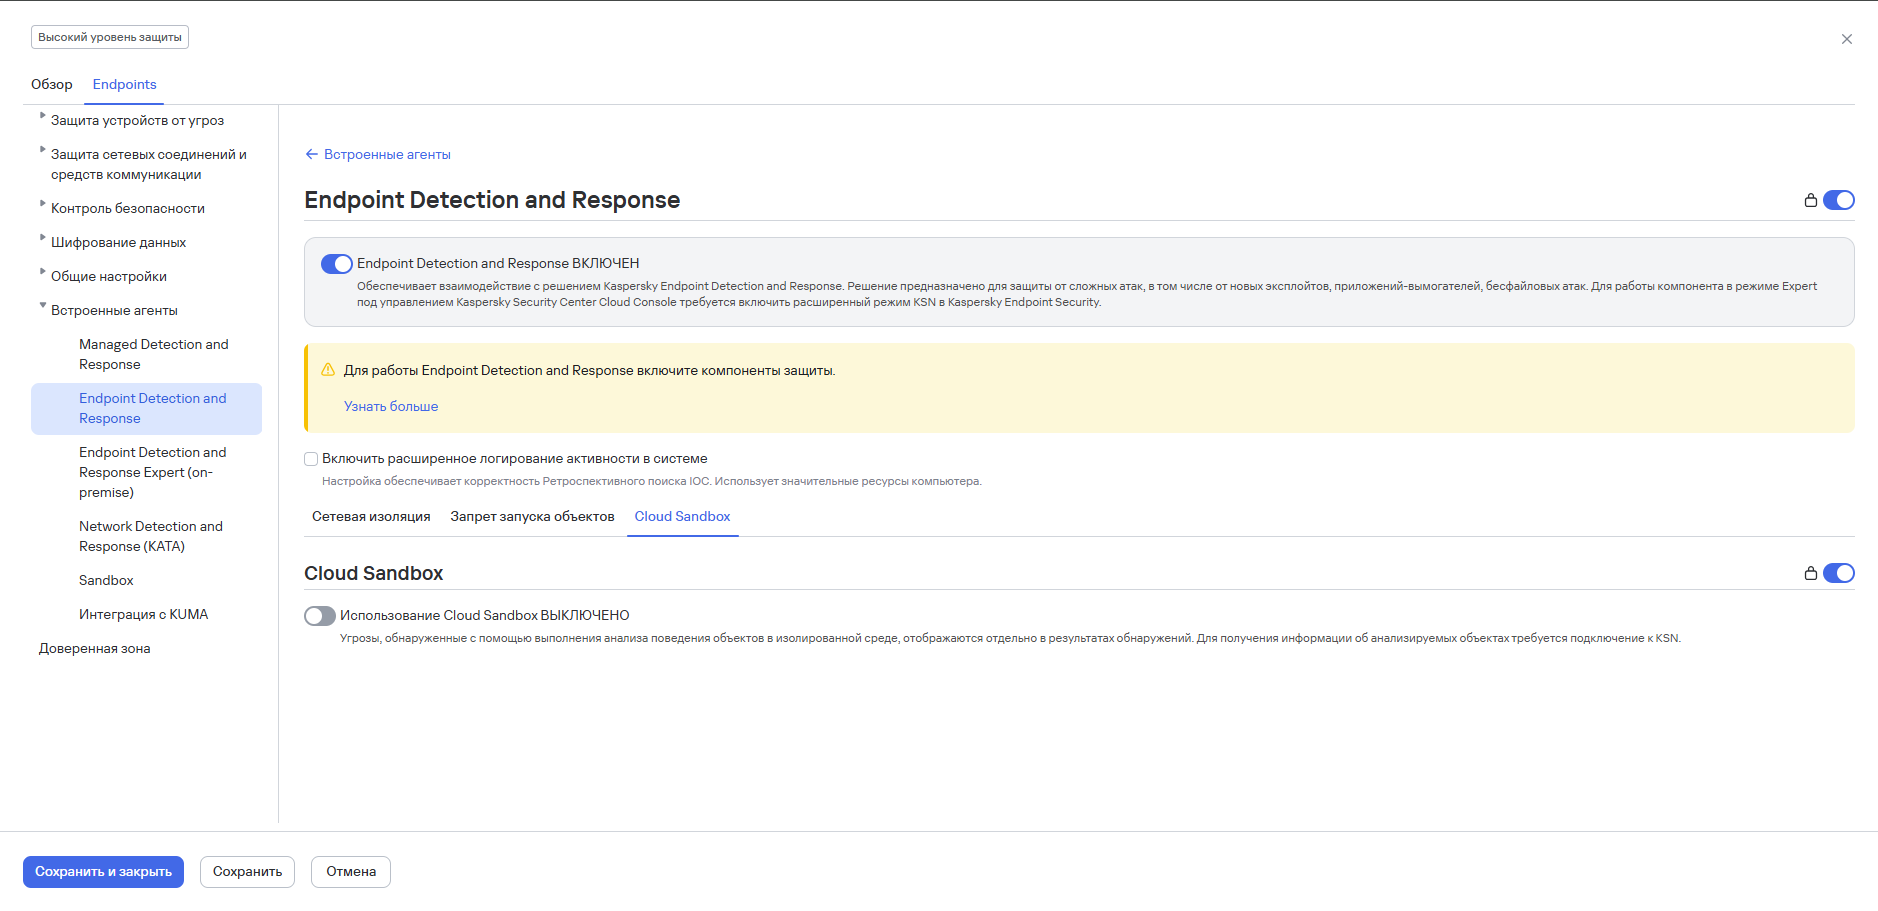Close the policy window with X
1878x911 pixels.
(1846, 39)
